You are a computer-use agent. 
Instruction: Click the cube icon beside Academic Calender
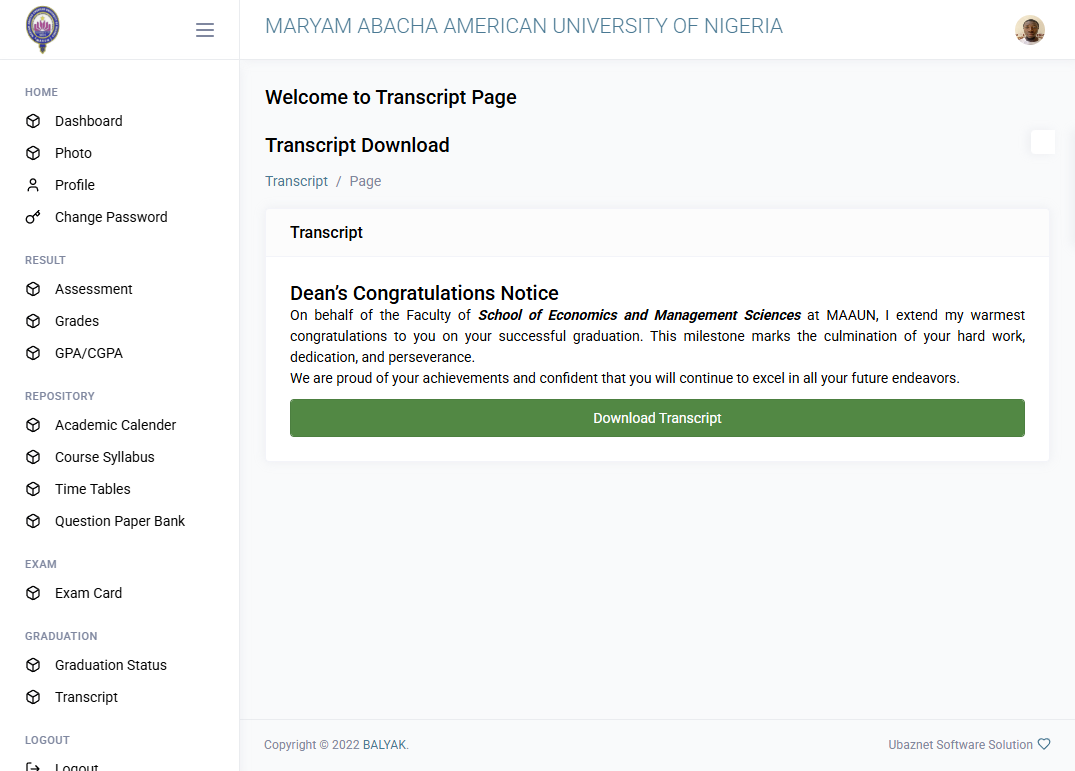33,425
